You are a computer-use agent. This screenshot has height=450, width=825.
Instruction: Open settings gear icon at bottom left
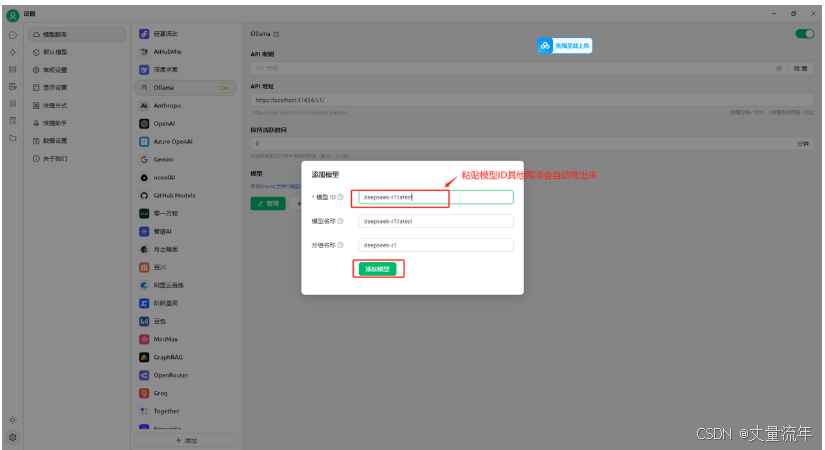13,437
